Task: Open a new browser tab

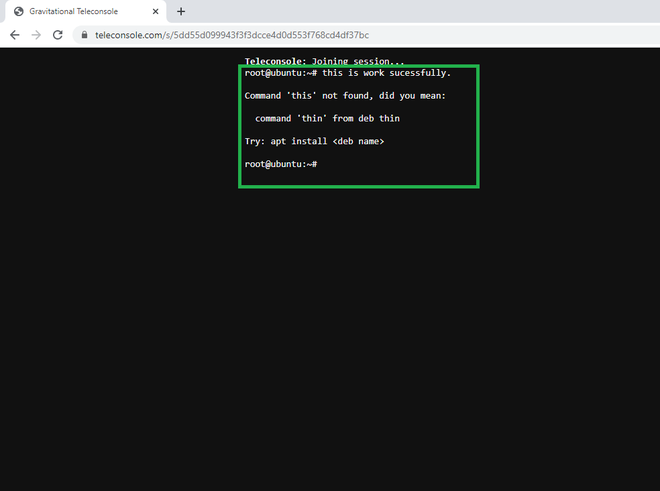Action: [x=181, y=11]
